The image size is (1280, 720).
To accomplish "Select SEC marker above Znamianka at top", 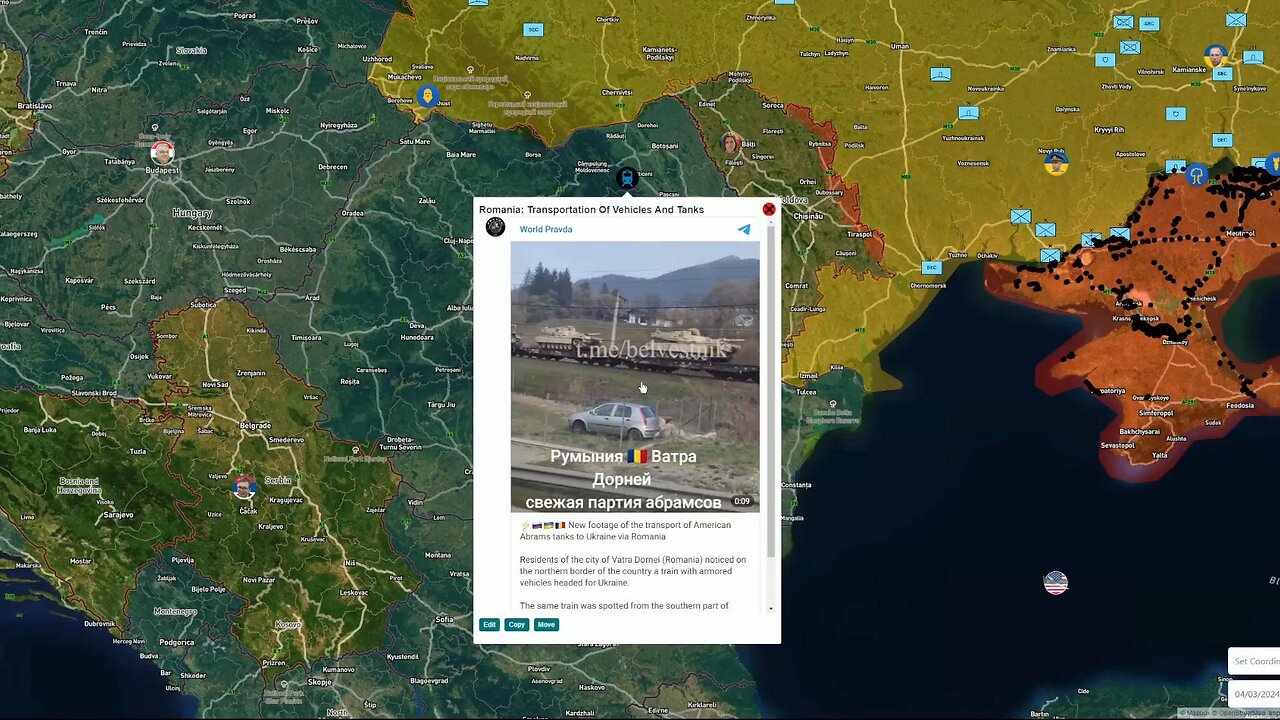I will [x=1148, y=24].
